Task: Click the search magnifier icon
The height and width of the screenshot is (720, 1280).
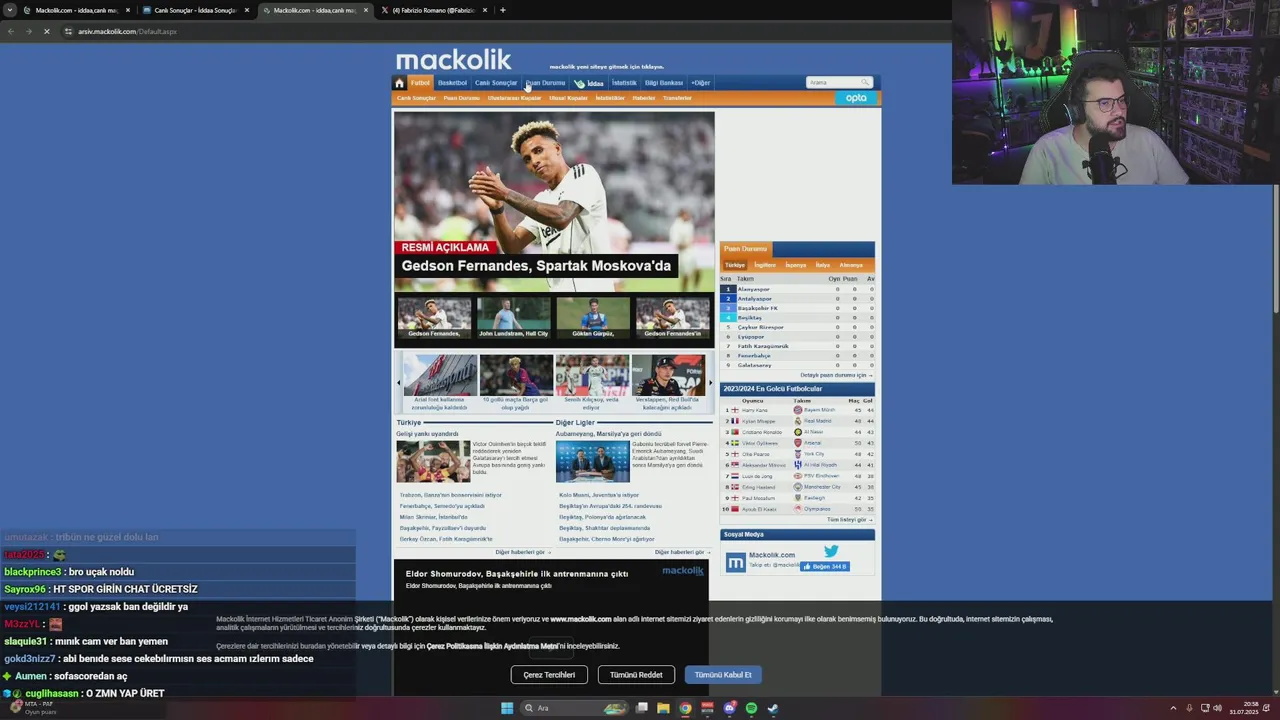Action: 866,82
